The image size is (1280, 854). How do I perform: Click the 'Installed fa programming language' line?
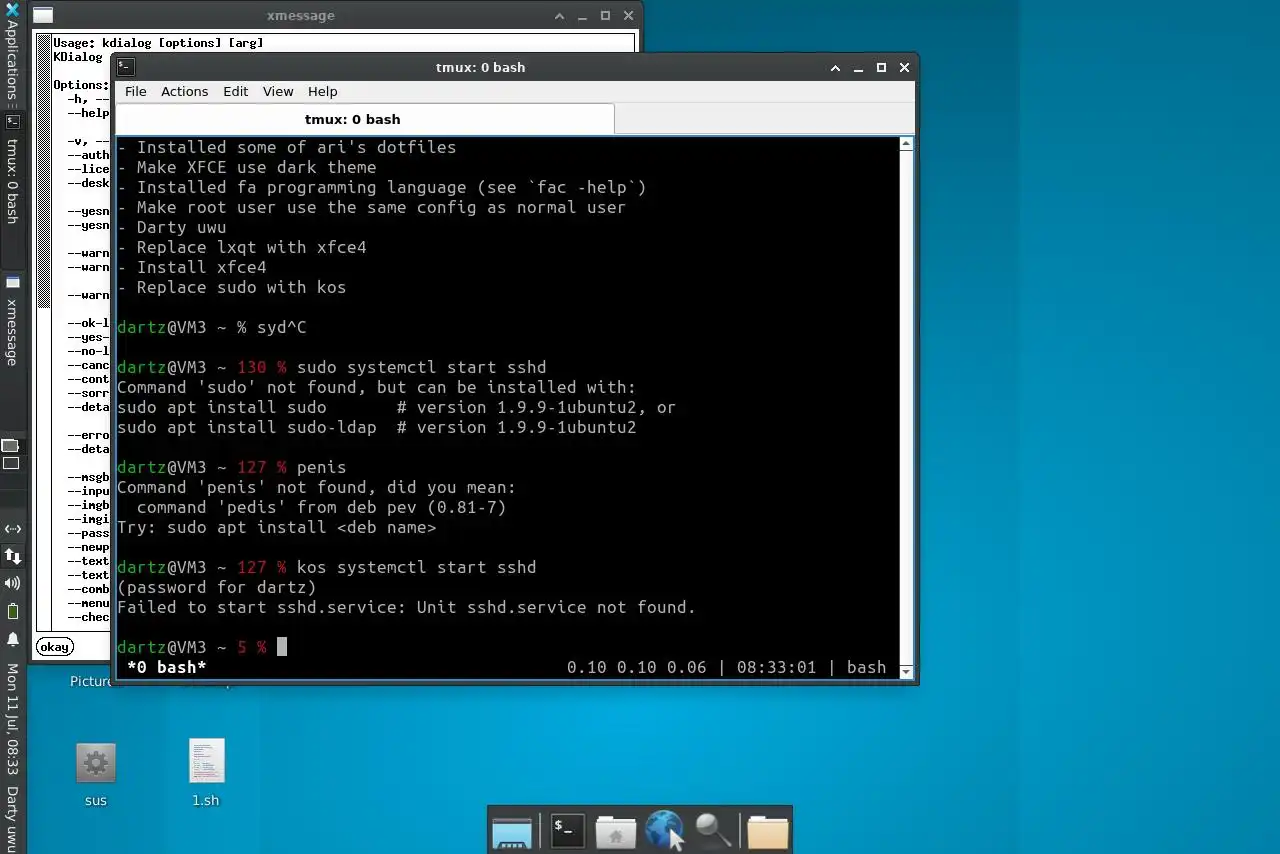382,187
